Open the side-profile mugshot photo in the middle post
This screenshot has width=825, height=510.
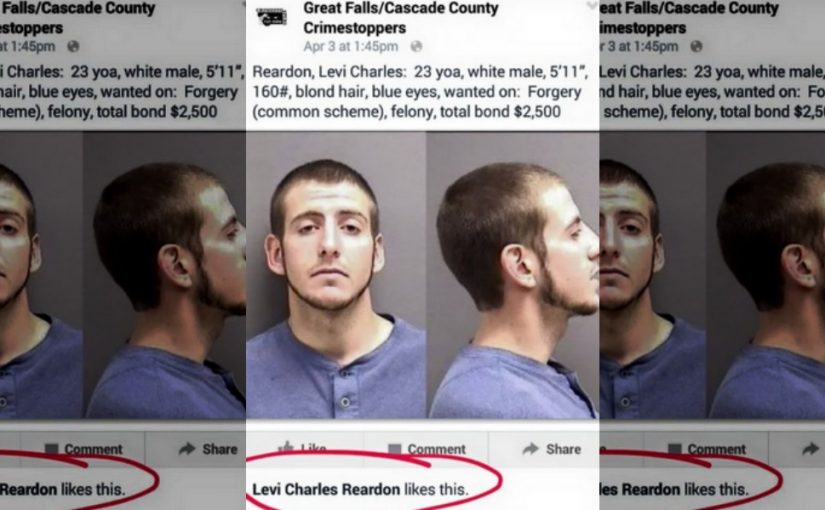[x=513, y=275]
